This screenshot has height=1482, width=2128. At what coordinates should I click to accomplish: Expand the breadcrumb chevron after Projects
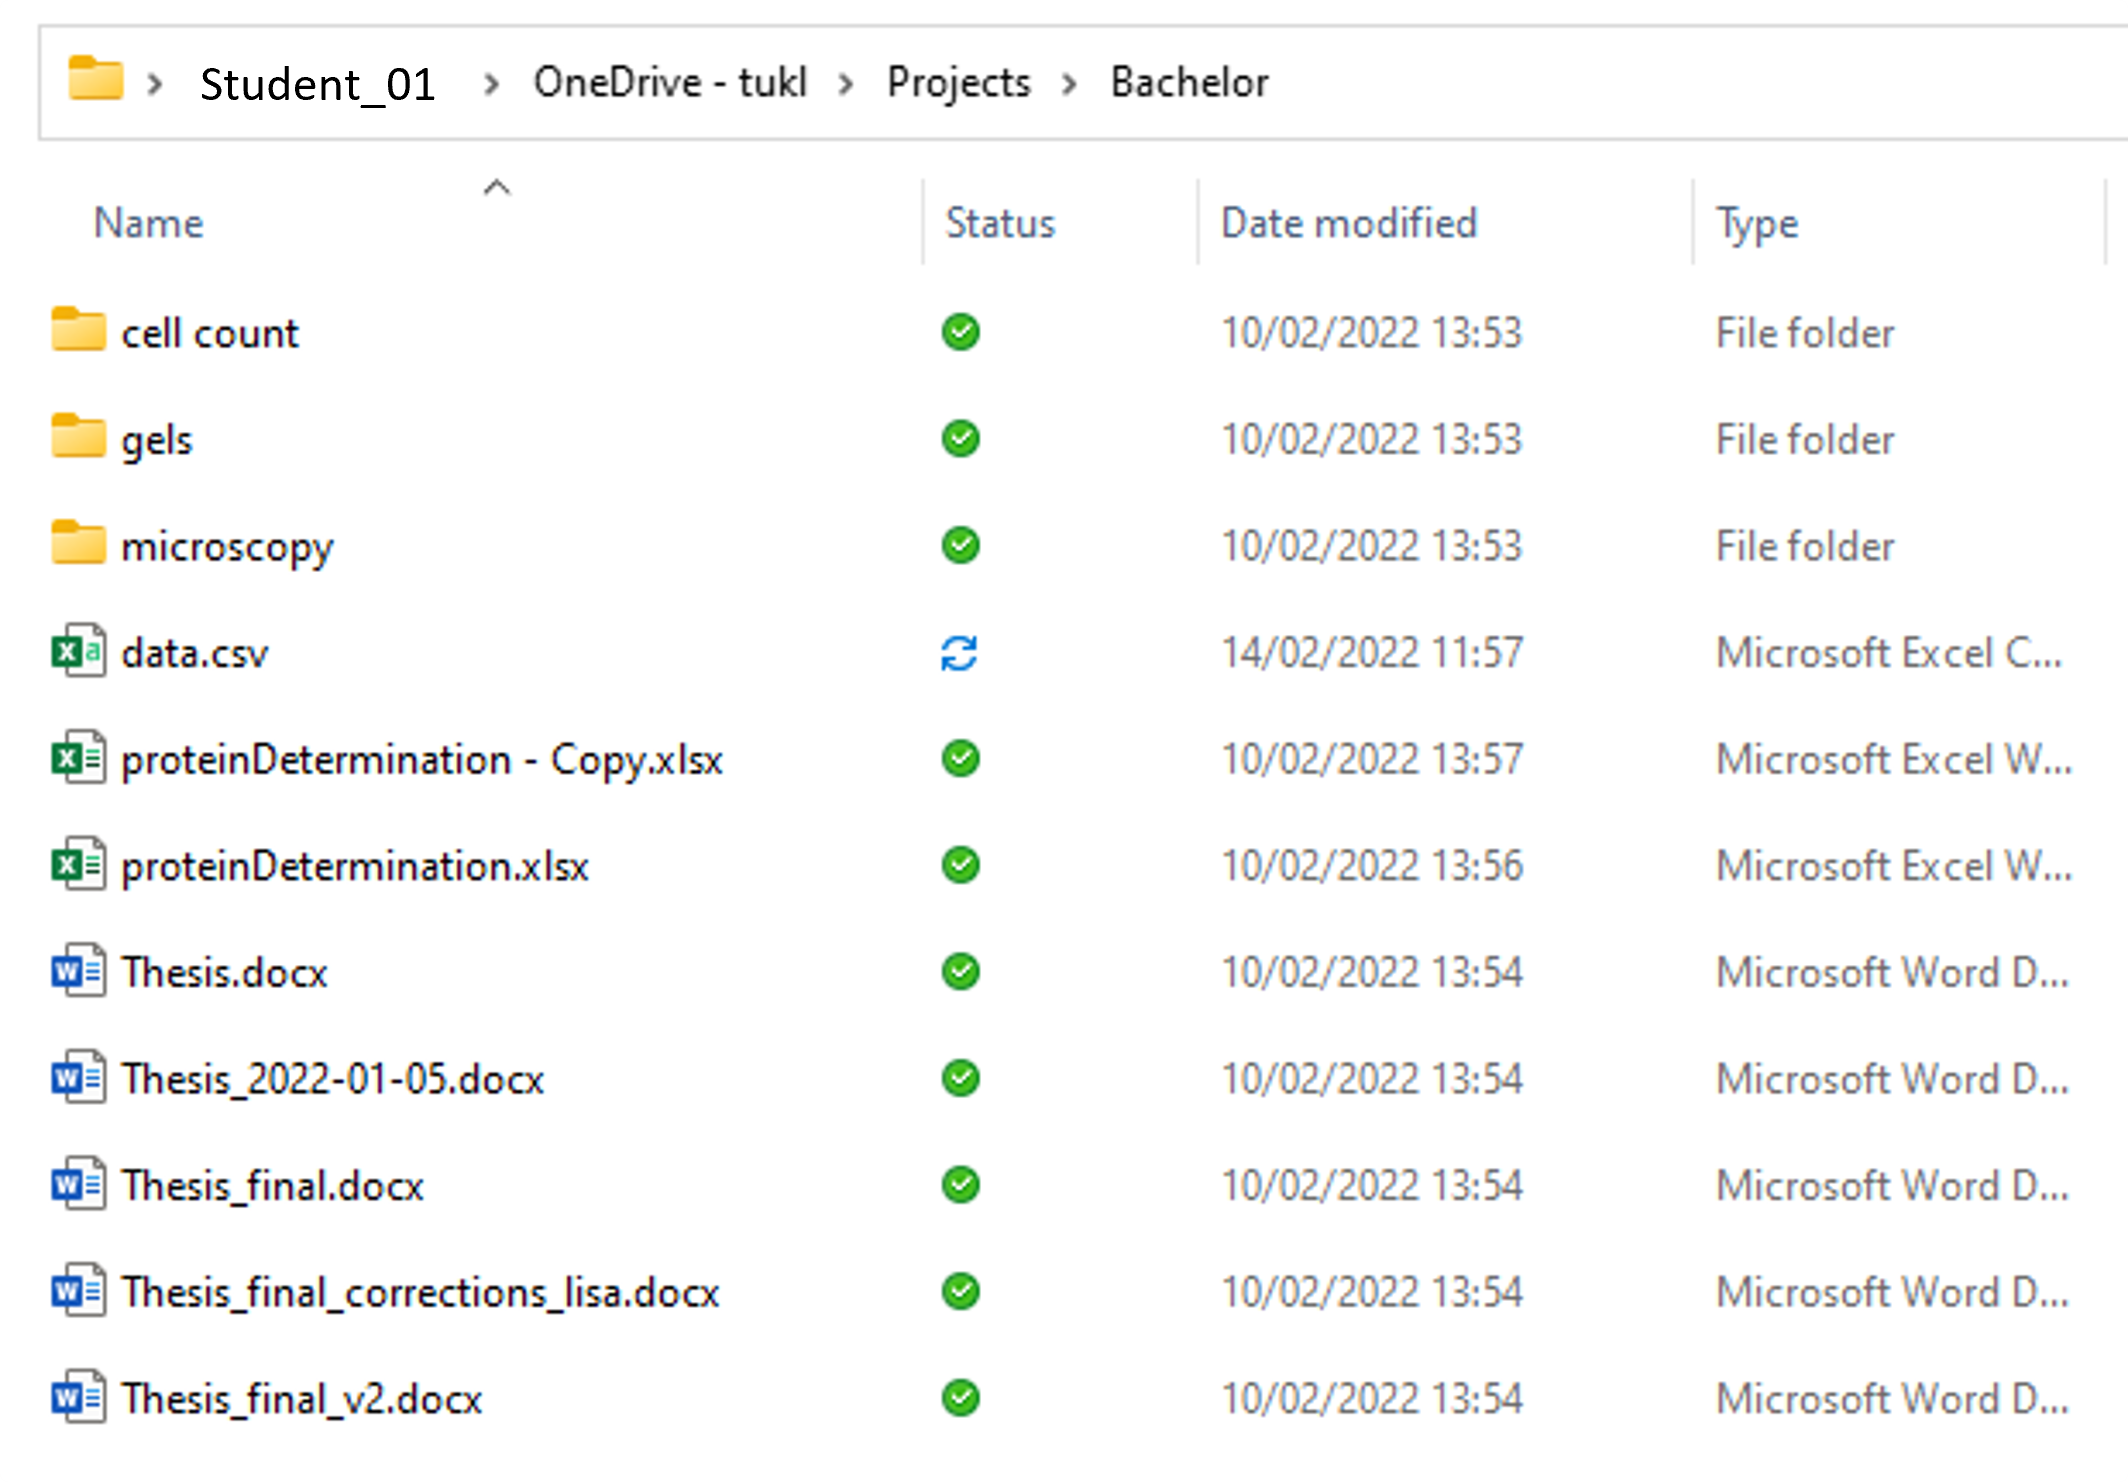tap(1069, 84)
